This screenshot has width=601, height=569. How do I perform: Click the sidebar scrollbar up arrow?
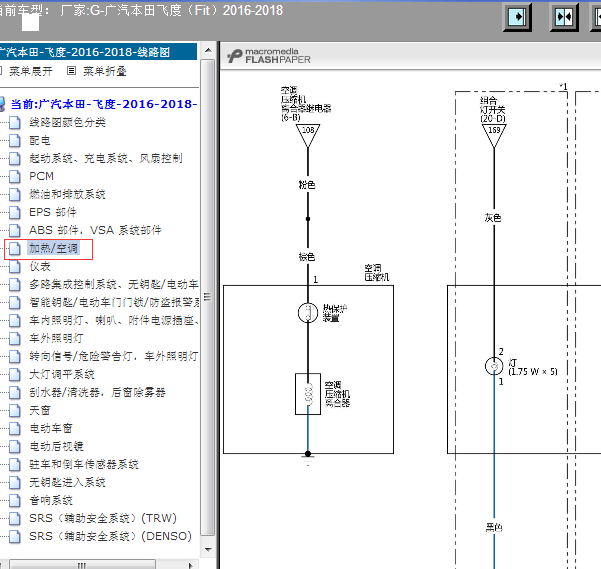[x=208, y=50]
